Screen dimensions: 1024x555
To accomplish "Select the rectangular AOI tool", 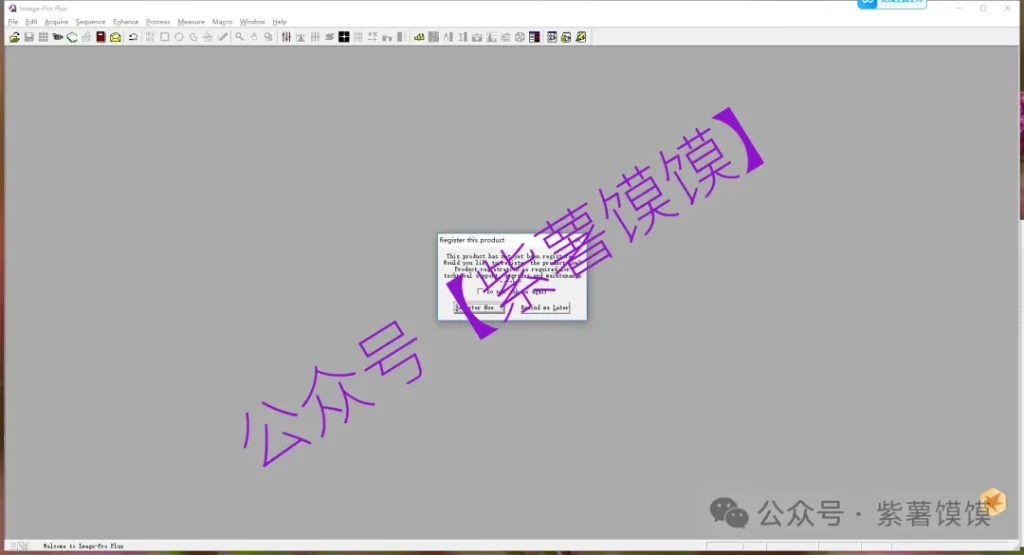I will click(x=165, y=37).
